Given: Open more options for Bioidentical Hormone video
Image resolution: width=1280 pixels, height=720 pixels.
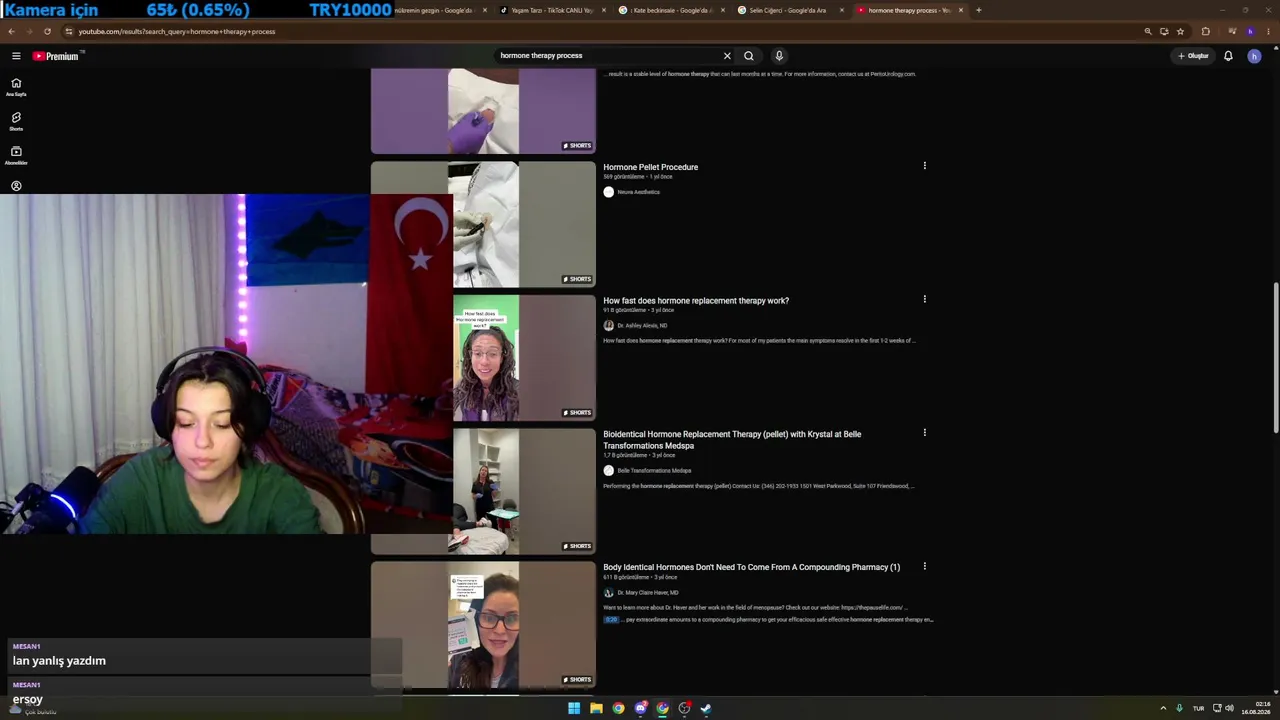Looking at the screenshot, I should point(924,433).
